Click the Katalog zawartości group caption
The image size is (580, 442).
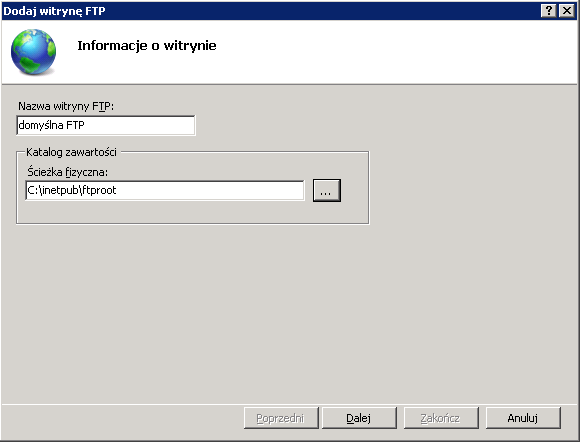pyautogui.click(x=71, y=152)
